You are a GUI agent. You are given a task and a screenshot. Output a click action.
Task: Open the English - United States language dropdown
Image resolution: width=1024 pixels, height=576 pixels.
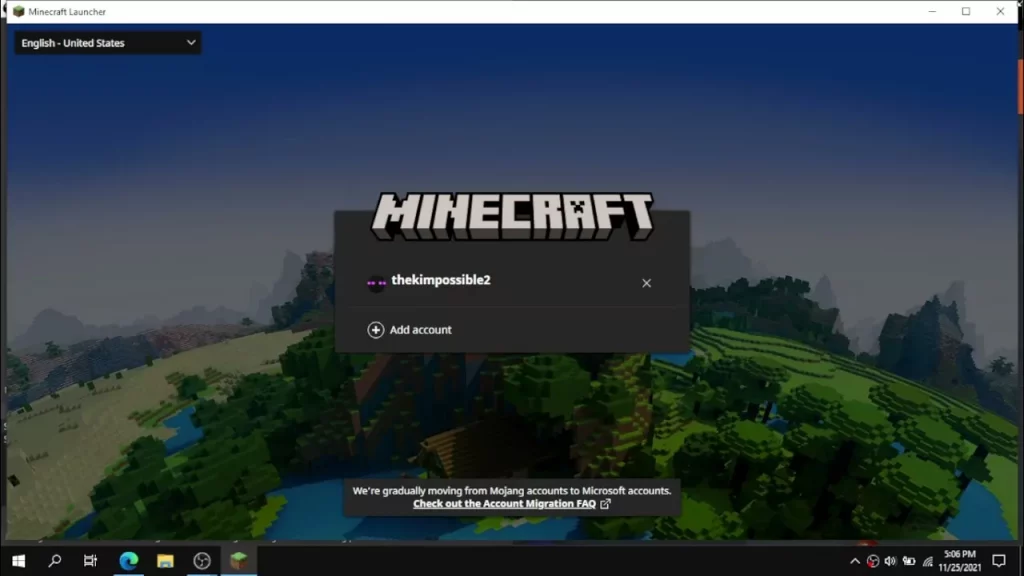[x=107, y=43]
